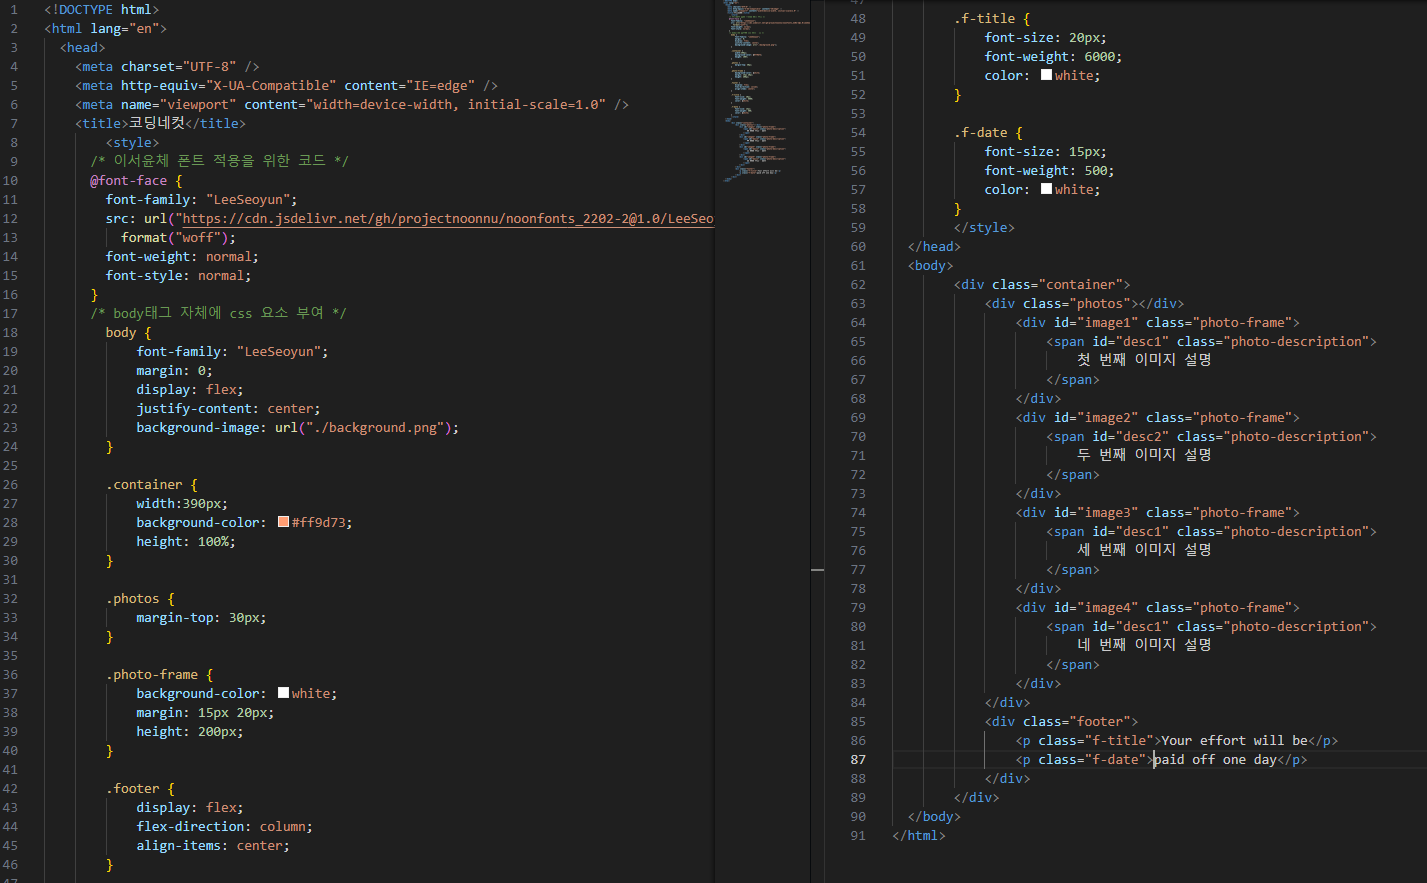Click 'display: flex' in body rule
Screen dimensions: 1427x883
click(x=190, y=389)
